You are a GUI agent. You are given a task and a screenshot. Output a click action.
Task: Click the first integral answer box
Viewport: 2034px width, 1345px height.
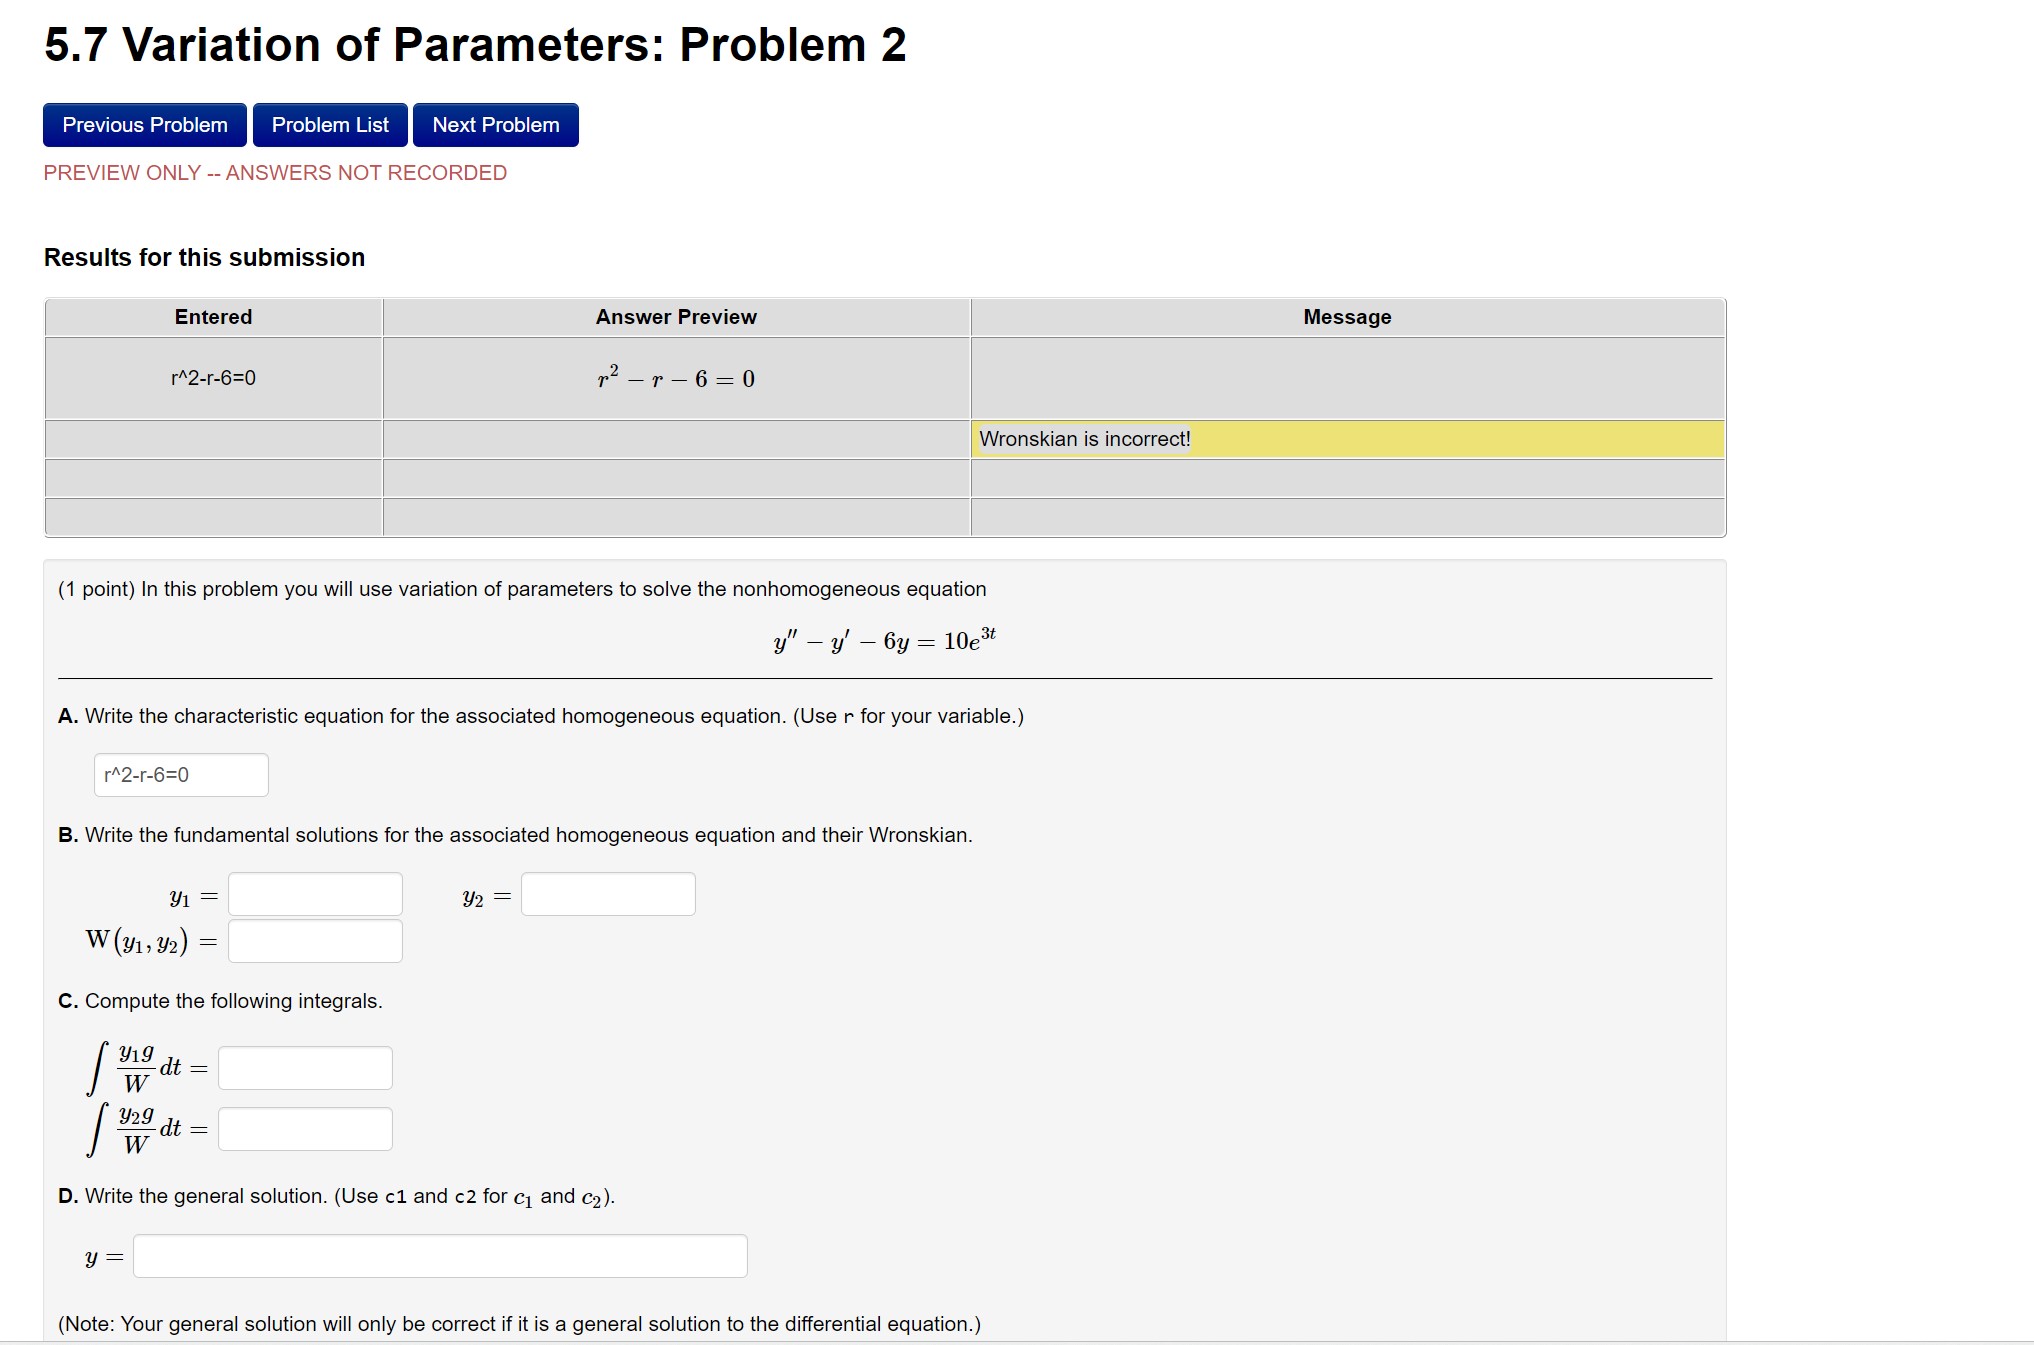tap(305, 1067)
